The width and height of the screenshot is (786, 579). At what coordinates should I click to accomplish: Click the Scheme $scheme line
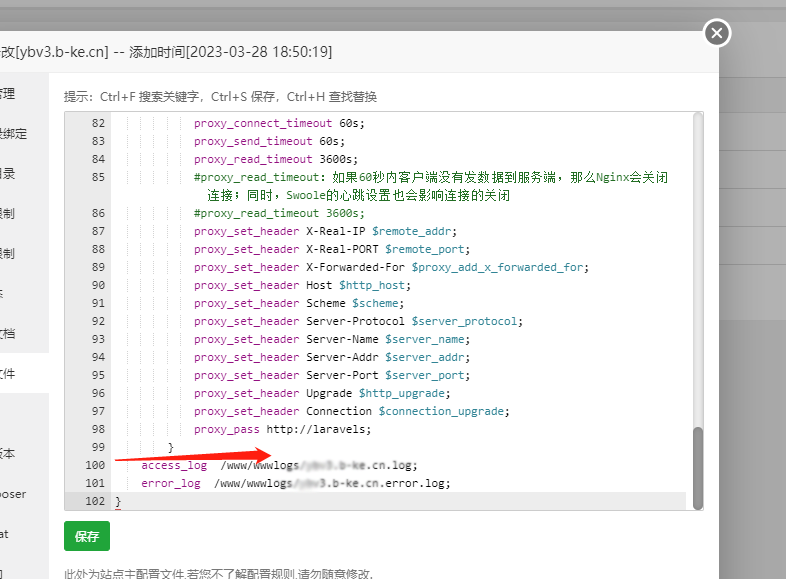[299, 304]
